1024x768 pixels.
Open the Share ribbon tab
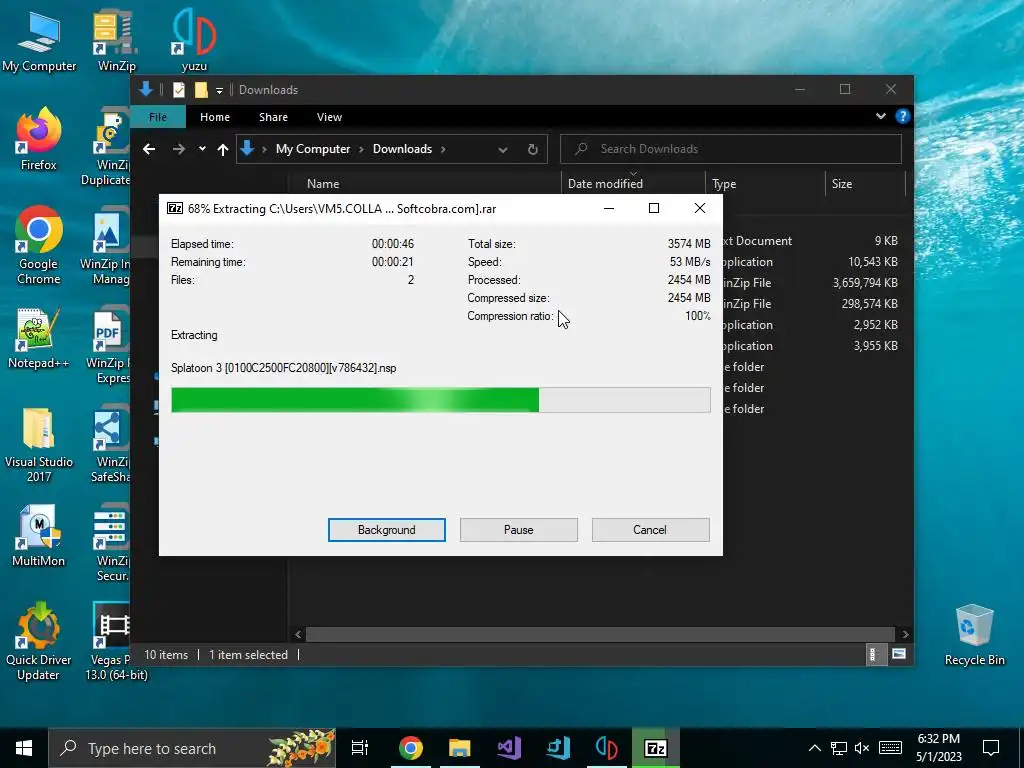pos(273,117)
